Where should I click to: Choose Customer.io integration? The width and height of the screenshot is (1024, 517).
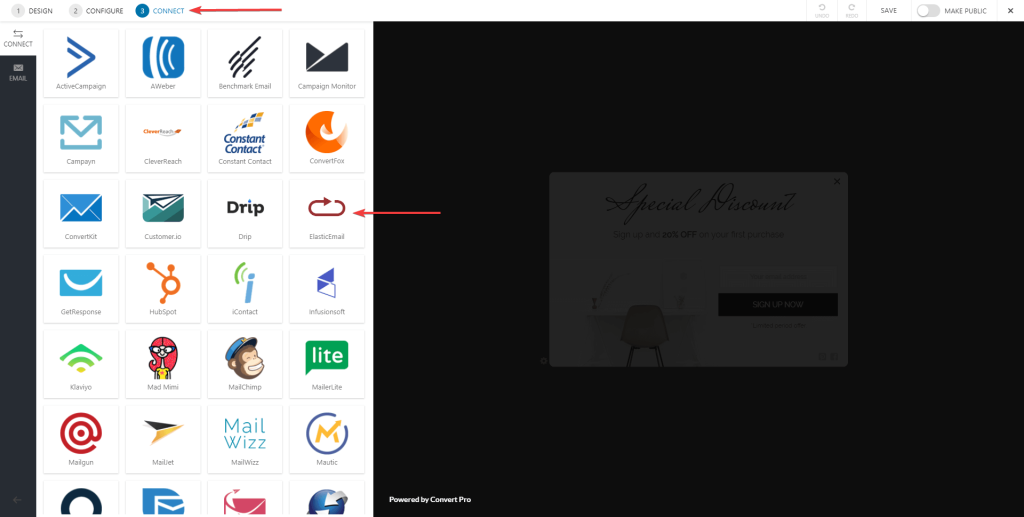click(x=163, y=213)
